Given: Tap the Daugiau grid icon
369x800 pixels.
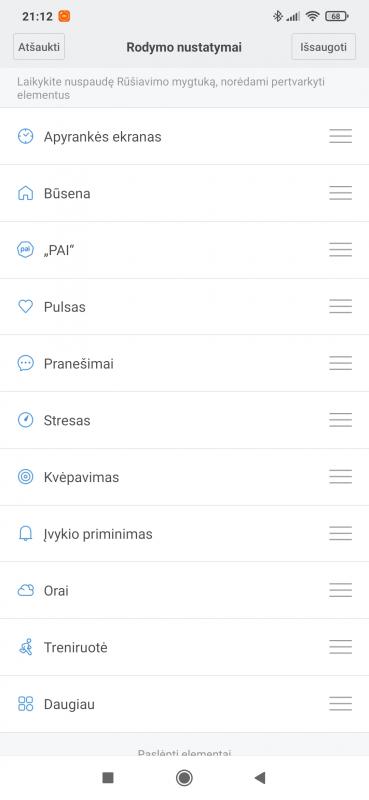Looking at the screenshot, I should pos(26,704).
